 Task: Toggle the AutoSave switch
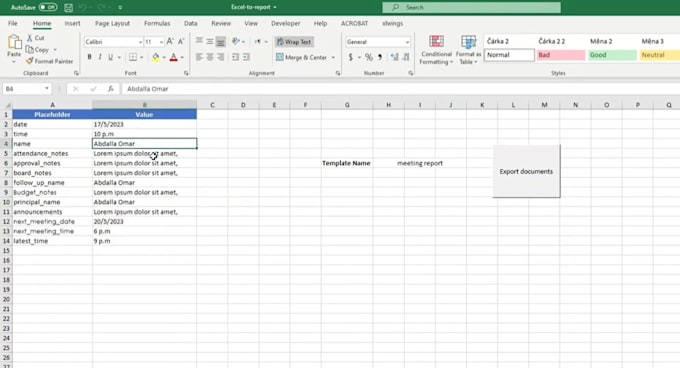(48, 7)
